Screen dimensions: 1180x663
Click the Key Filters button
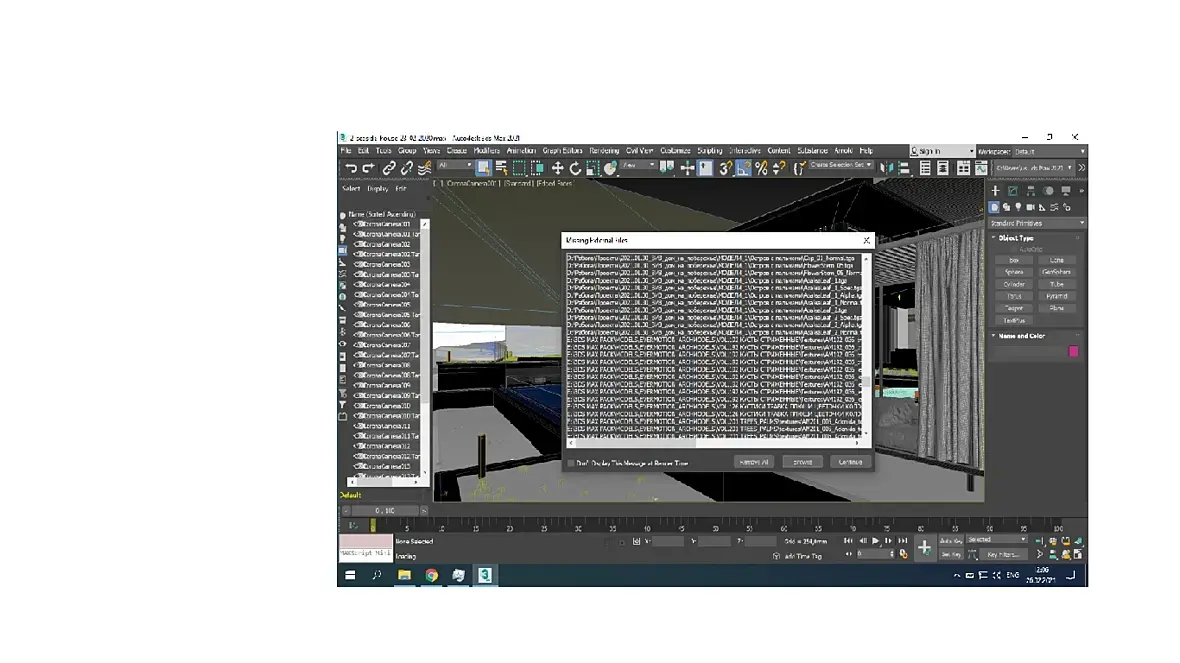coord(1004,555)
